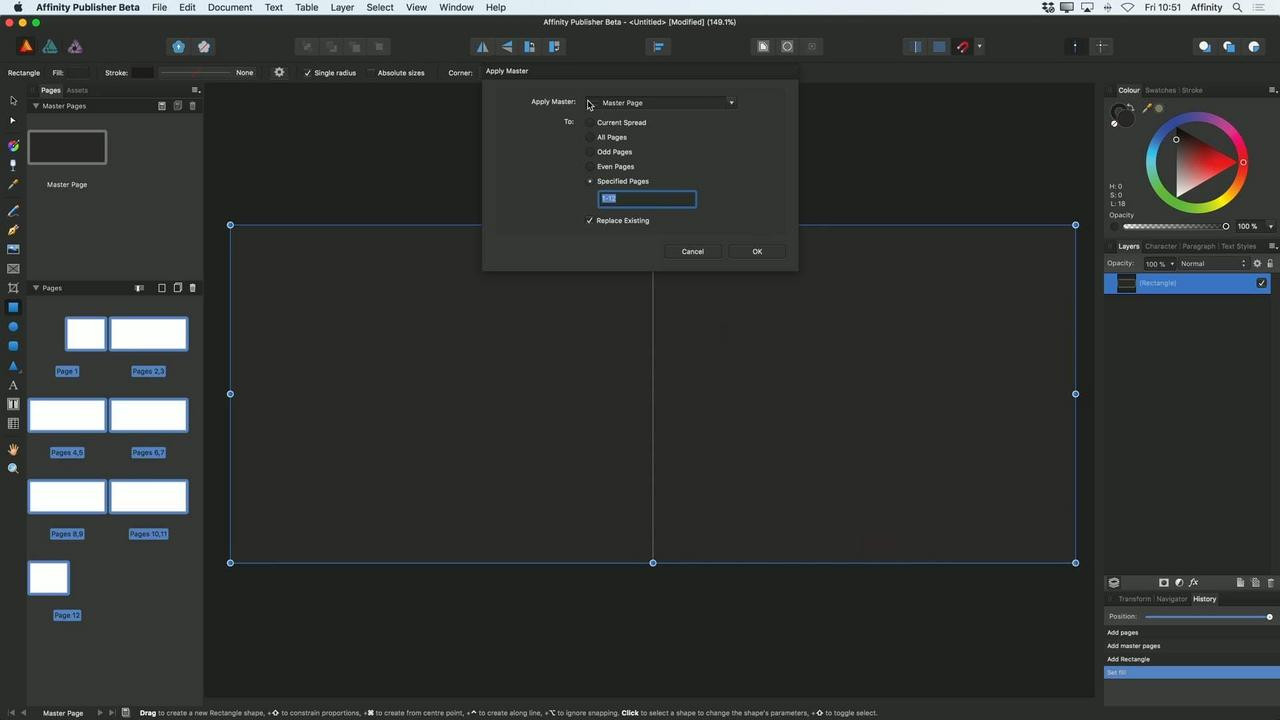
Task: Select the Move tool in the toolbox
Action: coord(13,101)
